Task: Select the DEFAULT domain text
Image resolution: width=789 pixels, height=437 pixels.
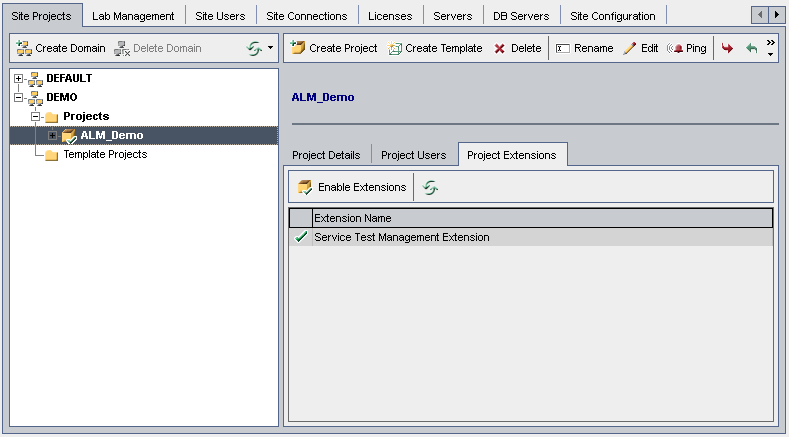Action: pyautogui.click(x=69, y=79)
